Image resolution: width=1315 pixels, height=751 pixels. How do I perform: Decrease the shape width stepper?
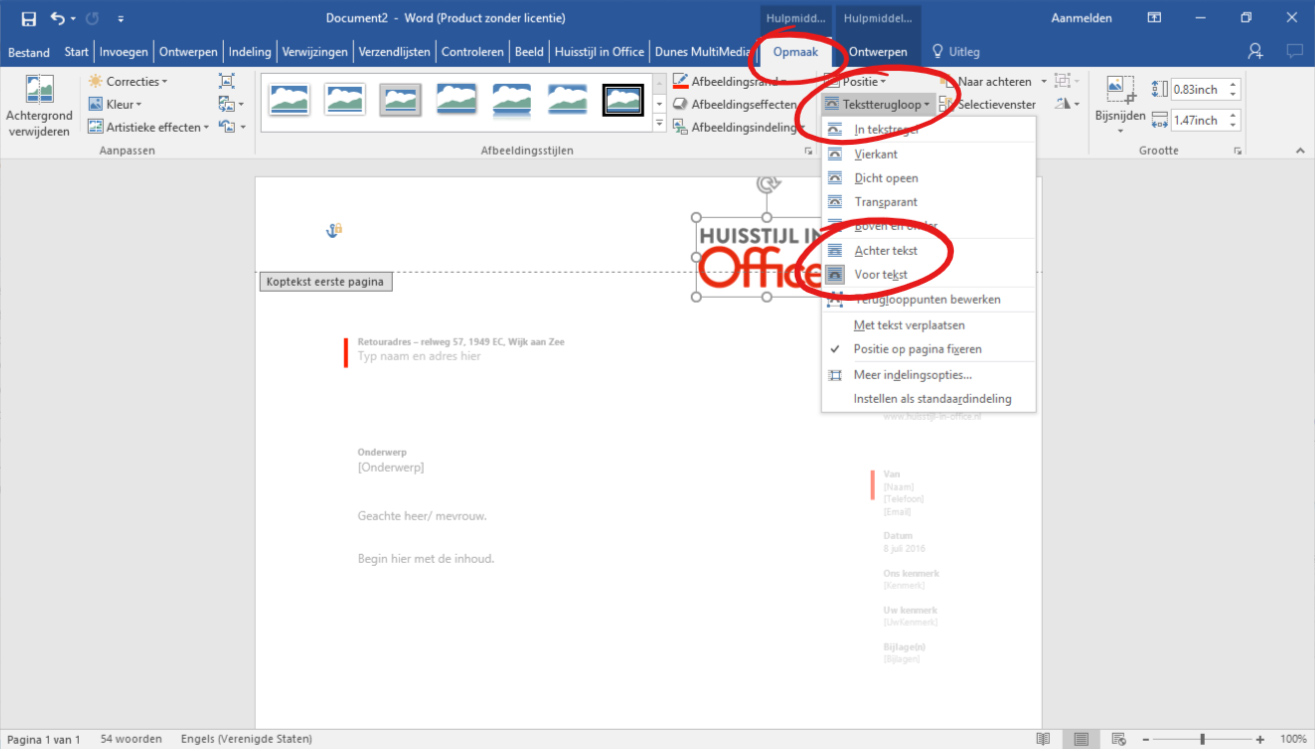coord(1233,125)
